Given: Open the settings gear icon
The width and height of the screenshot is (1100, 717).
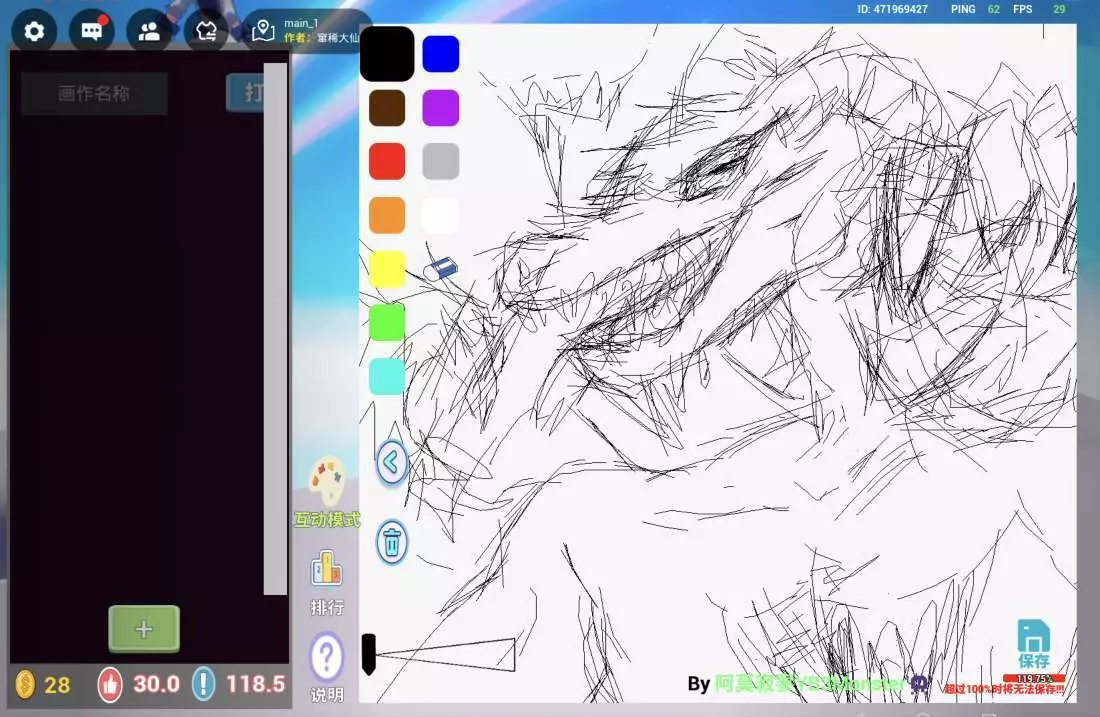Looking at the screenshot, I should (x=34, y=31).
